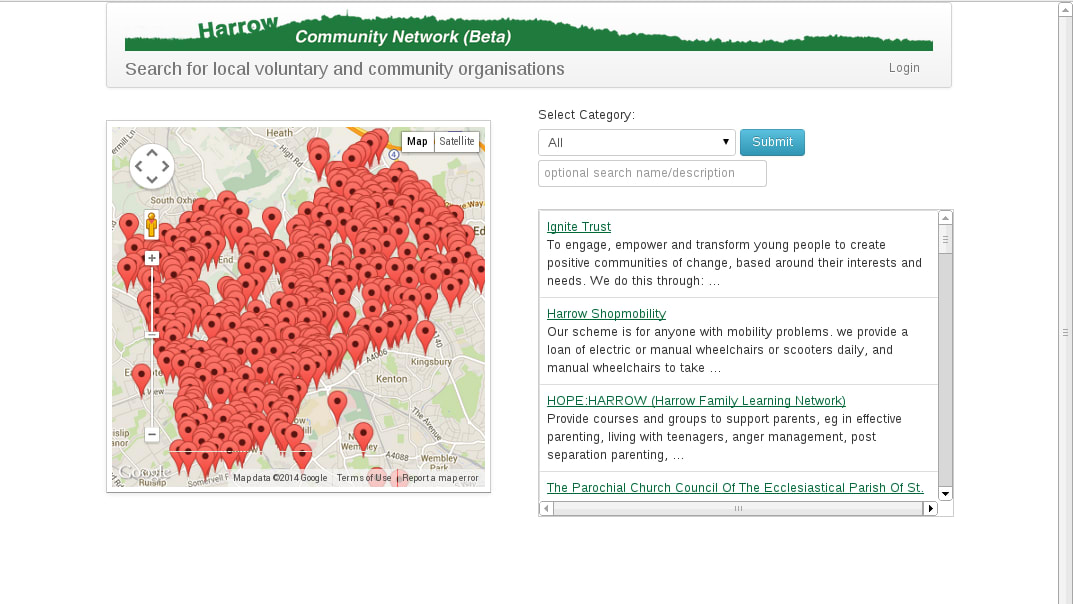The width and height of the screenshot is (1073, 604).
Task: Pan the map up with arrow
Action: coord(152,153)
